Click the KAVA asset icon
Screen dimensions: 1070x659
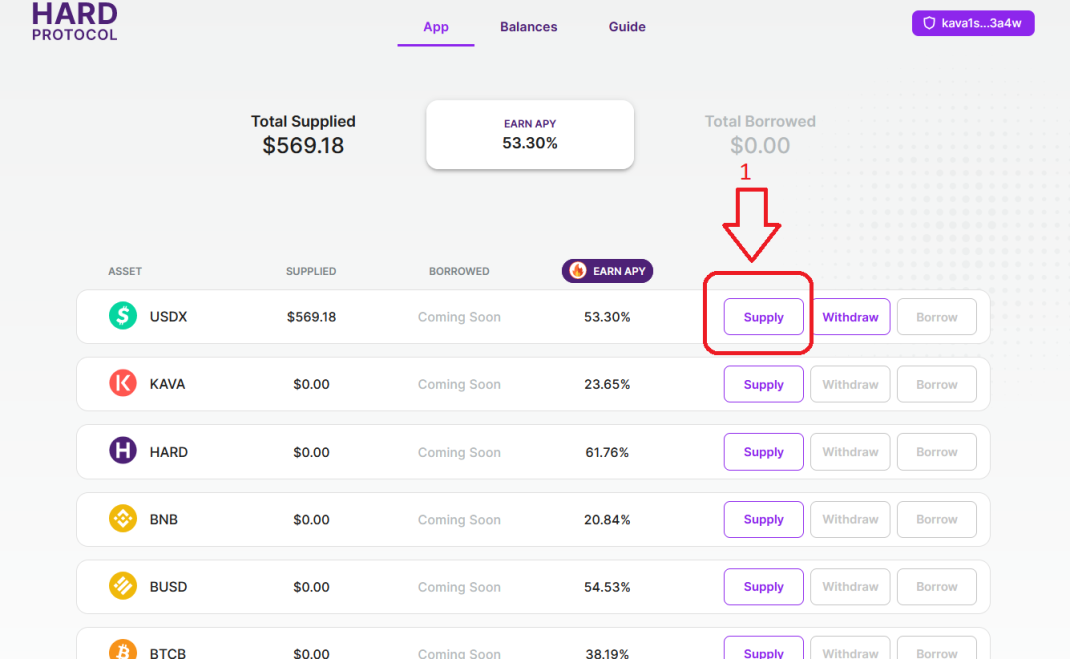[x=123, y=383]
